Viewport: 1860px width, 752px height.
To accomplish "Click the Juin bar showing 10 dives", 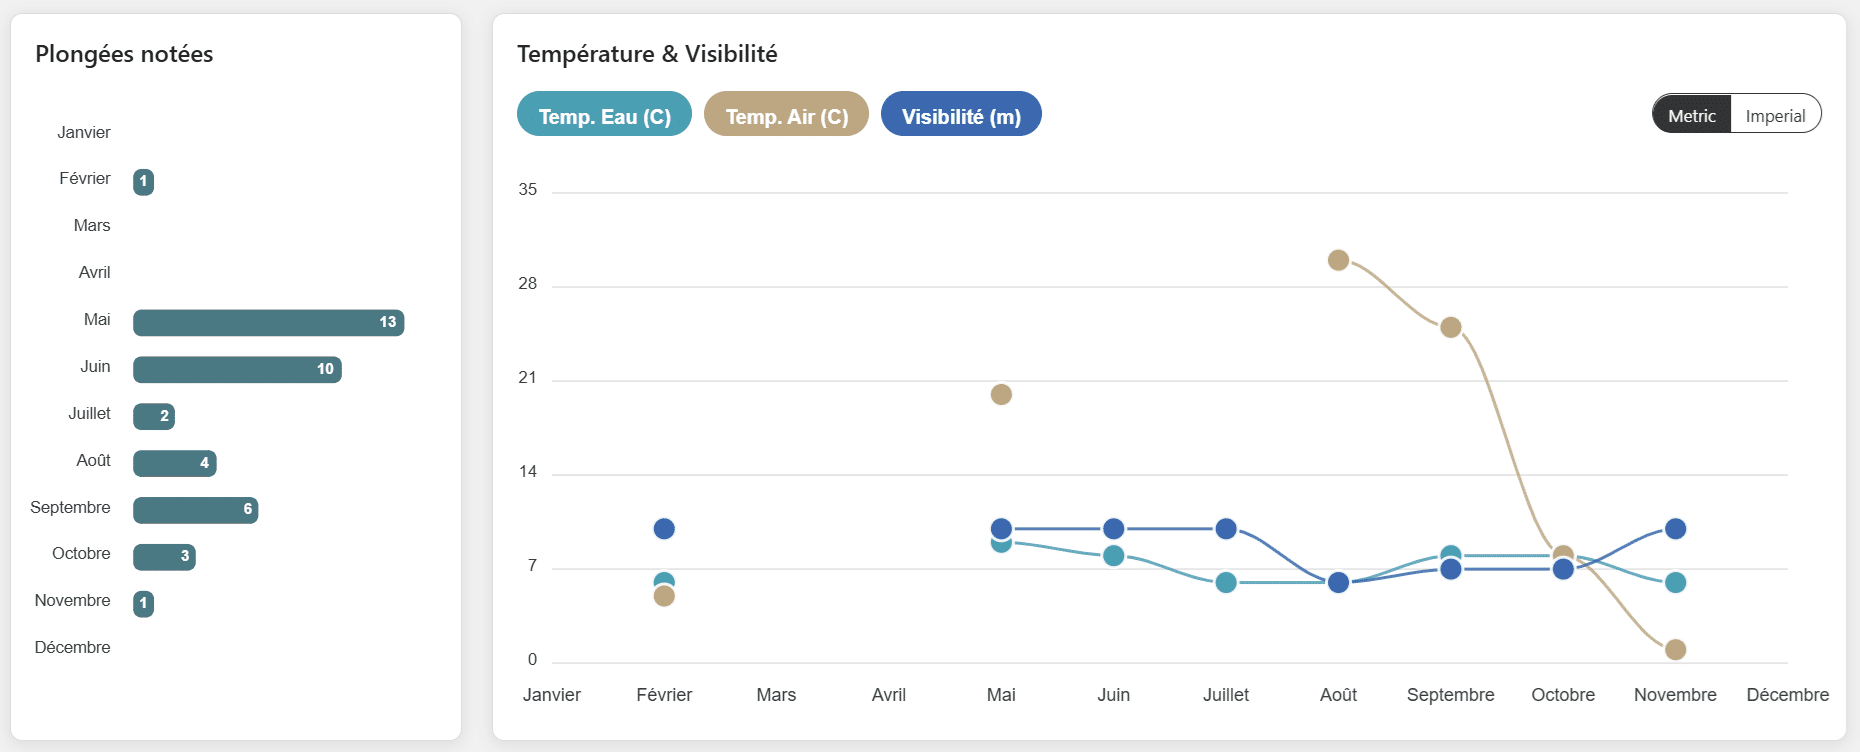I will click(x=237, y=369).
